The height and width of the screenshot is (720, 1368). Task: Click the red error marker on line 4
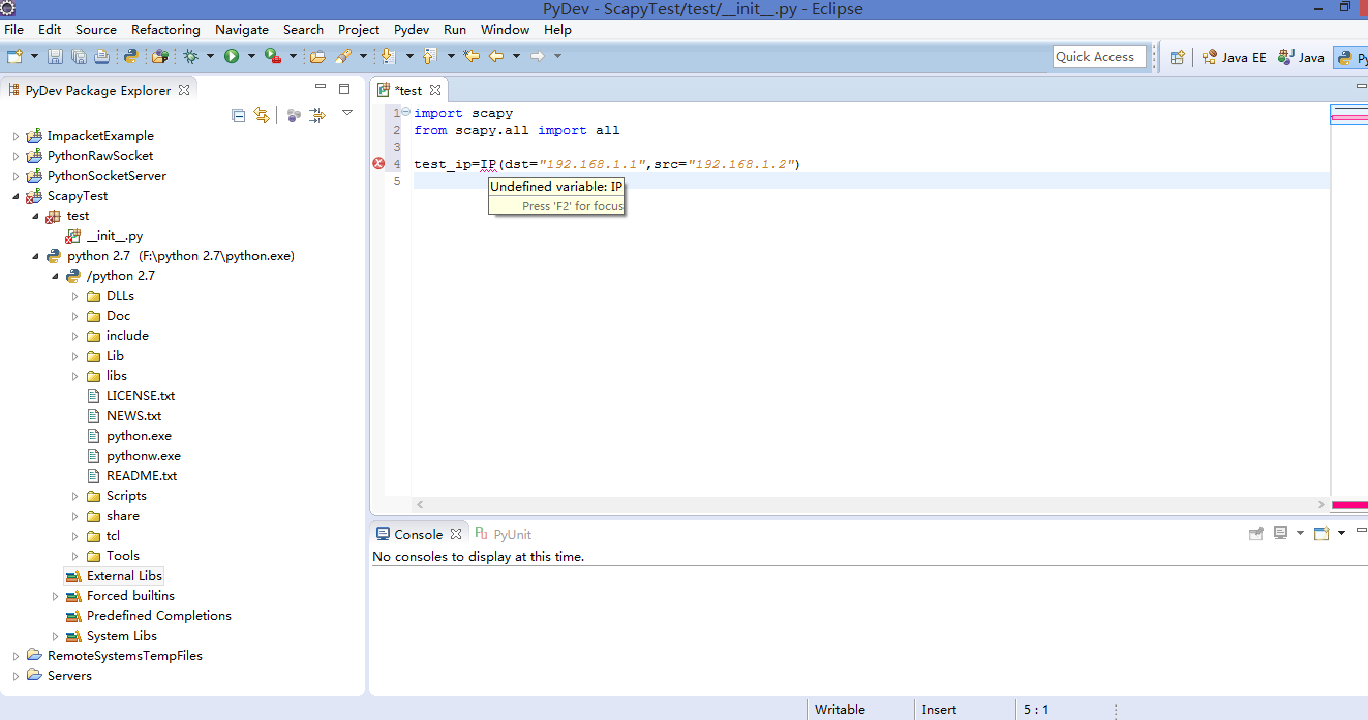(x=378, y=163)
